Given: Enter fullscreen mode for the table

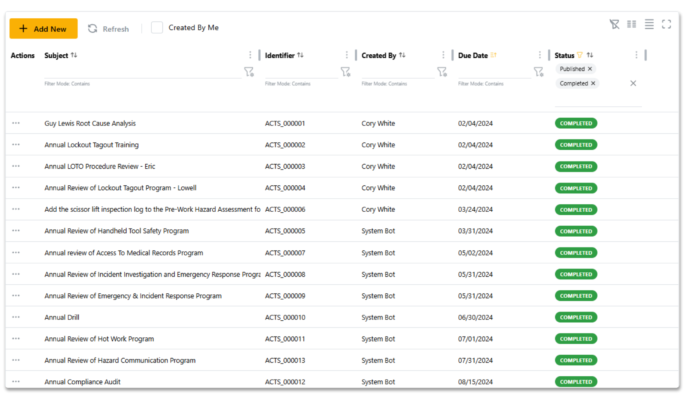Looking at the screenshot, I should coord(666,24).
